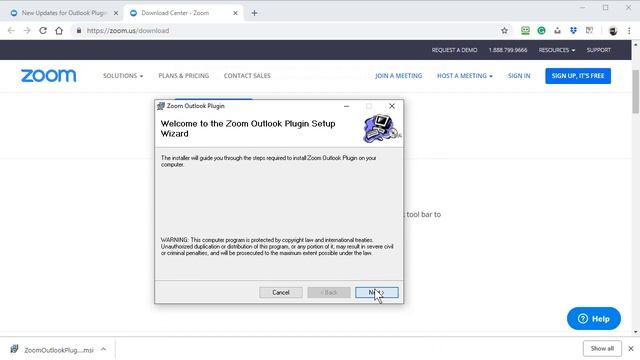640x360 pixels.
Task: Open Plans & Pricing
Action: tap(184, 76)
